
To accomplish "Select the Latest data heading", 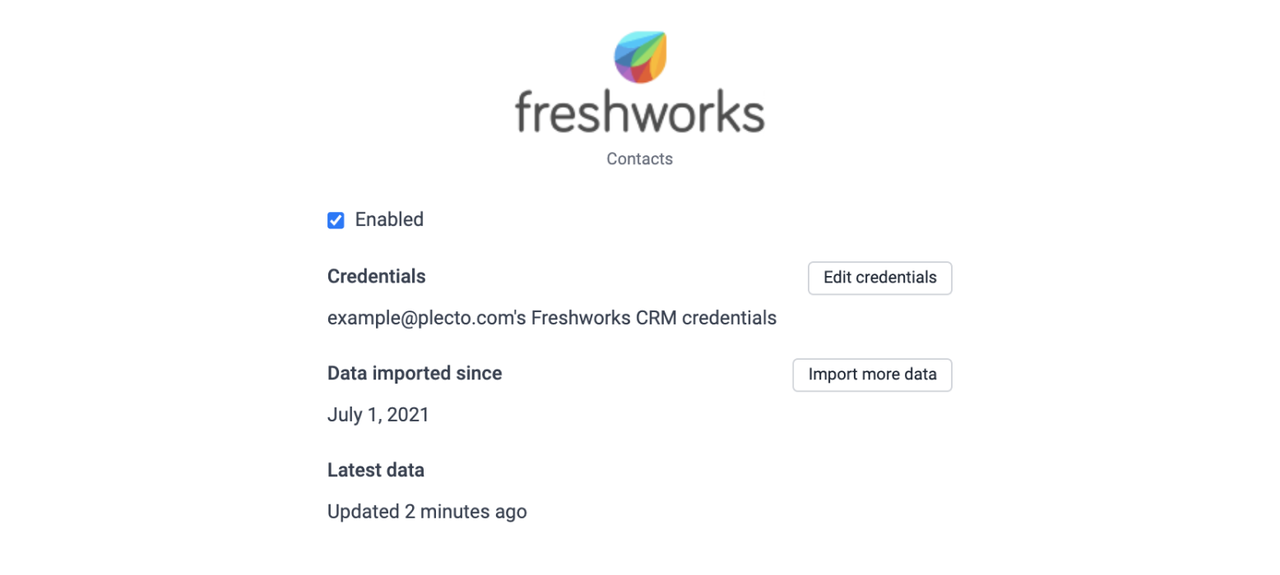I will pyautogui.click(x=375, y=470).
